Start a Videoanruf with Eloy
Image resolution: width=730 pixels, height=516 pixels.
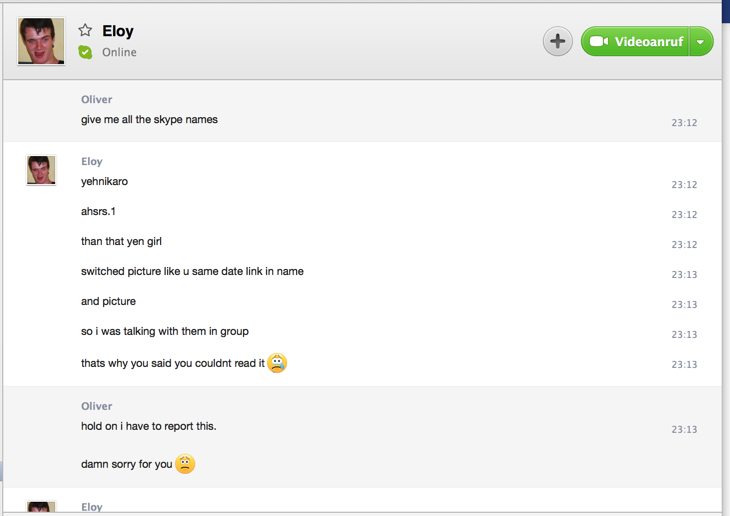[640, 42]
